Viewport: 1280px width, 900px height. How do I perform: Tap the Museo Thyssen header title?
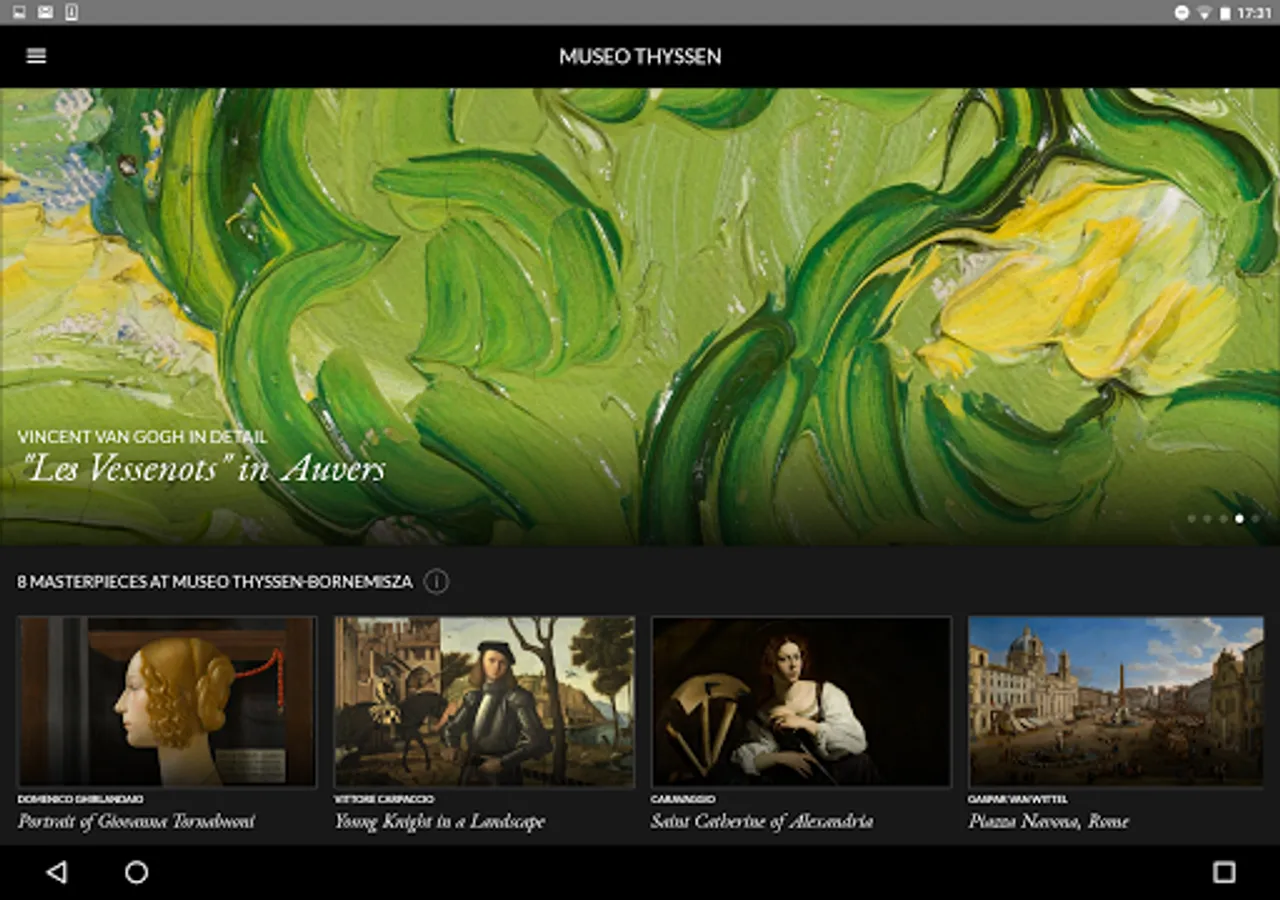click(640, 56)
